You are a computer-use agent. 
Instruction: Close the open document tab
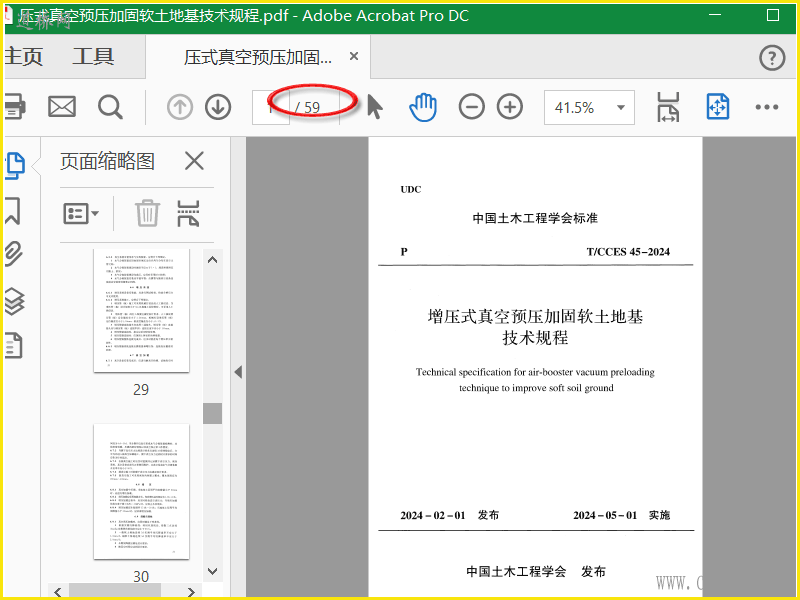point(354,56)
